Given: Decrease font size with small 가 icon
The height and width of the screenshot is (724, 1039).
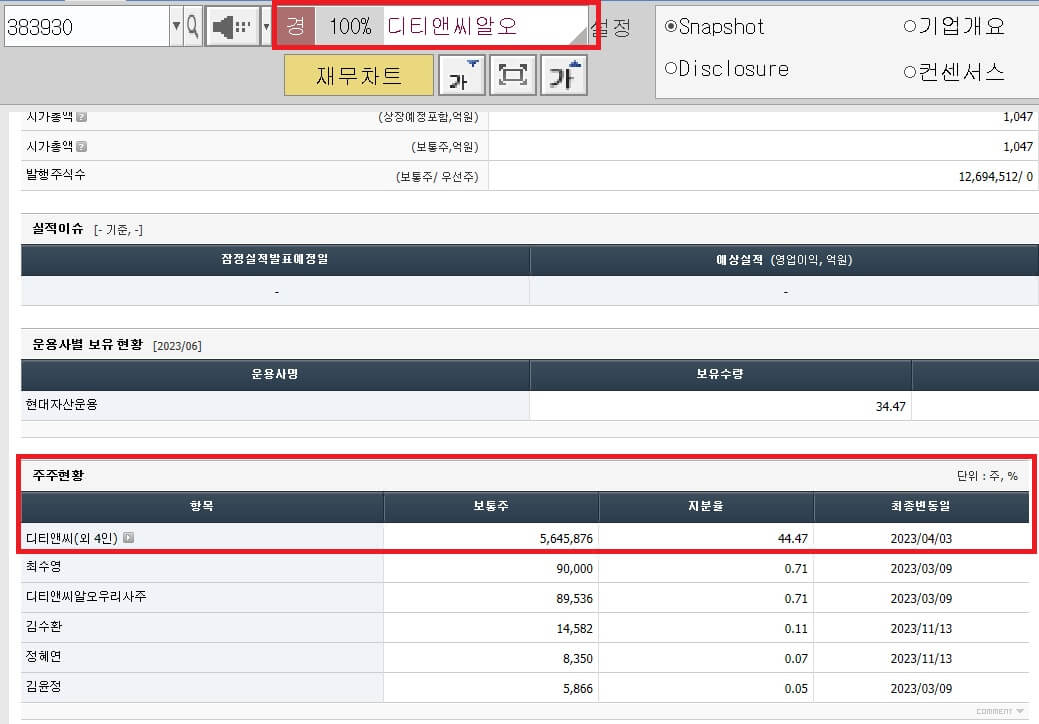Looking at the screenshot, I should (x=462, y=76).
